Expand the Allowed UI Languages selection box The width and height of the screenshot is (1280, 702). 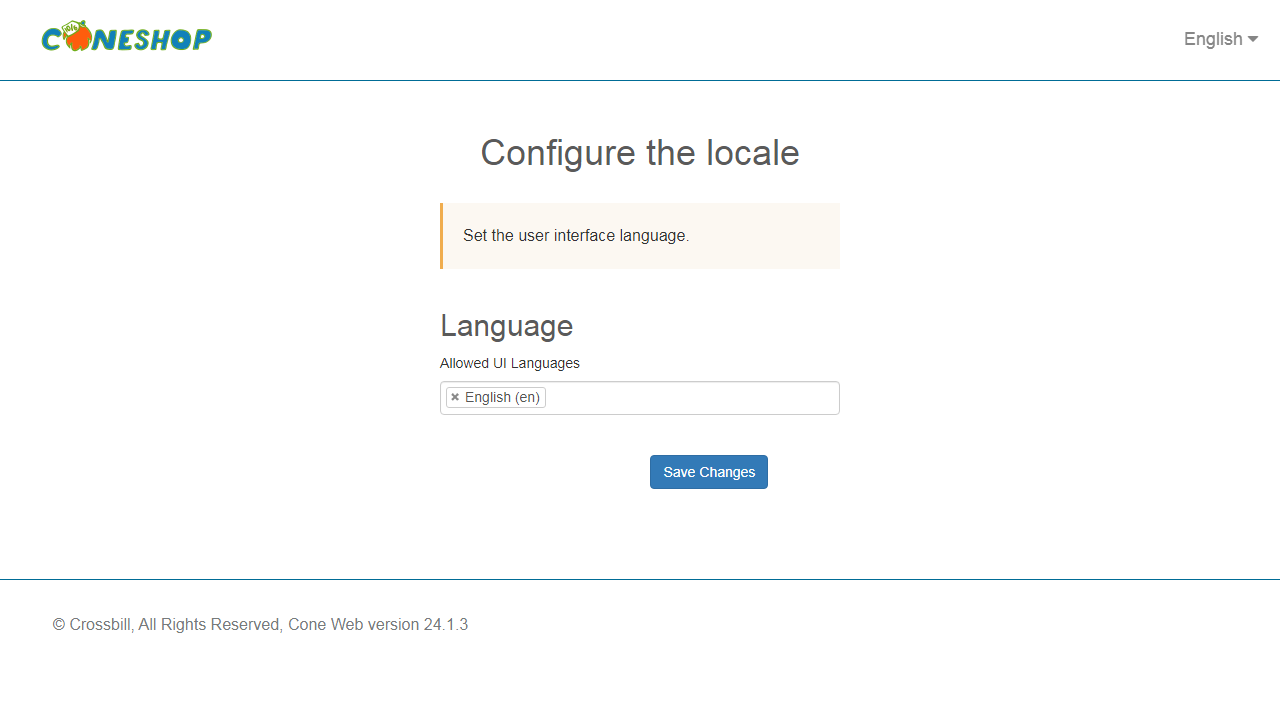[x=640, y=397]
